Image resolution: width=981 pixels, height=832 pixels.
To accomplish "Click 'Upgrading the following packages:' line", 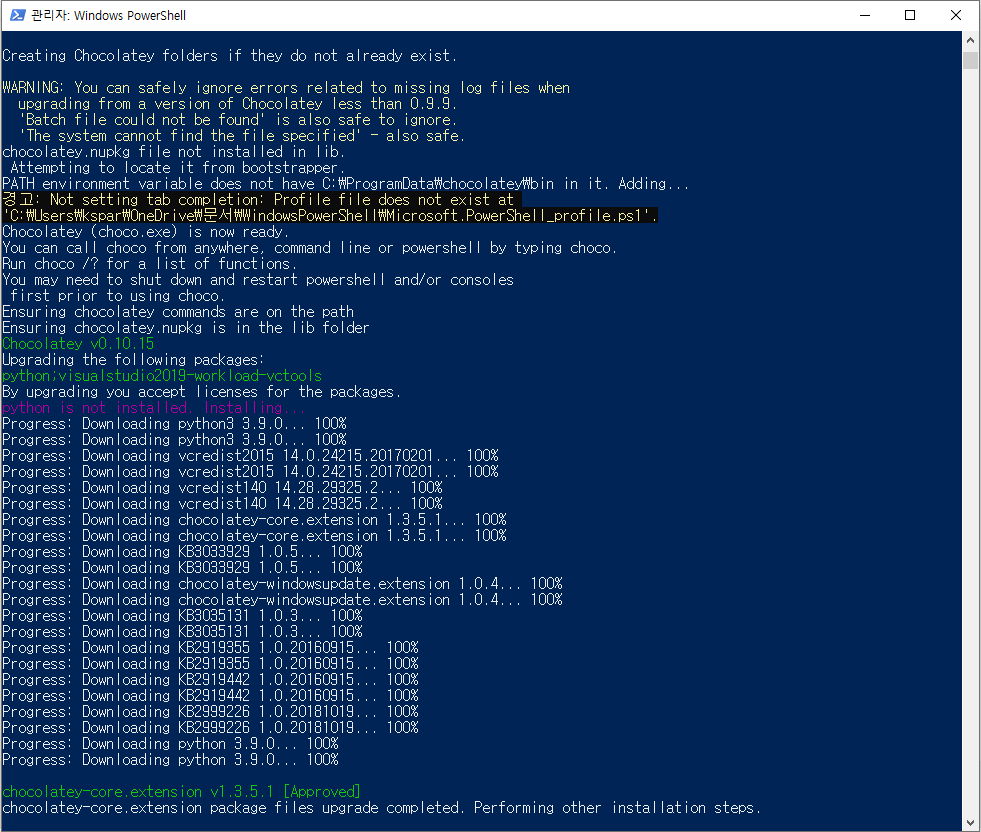I will coord(133,360).
